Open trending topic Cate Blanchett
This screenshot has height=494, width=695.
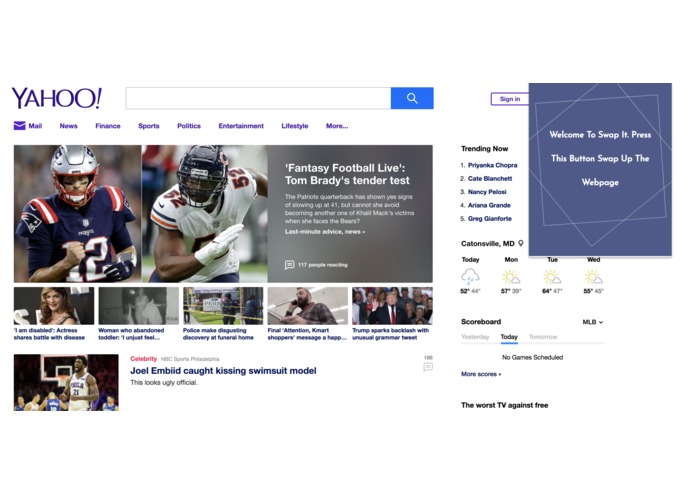pos(490,178)
